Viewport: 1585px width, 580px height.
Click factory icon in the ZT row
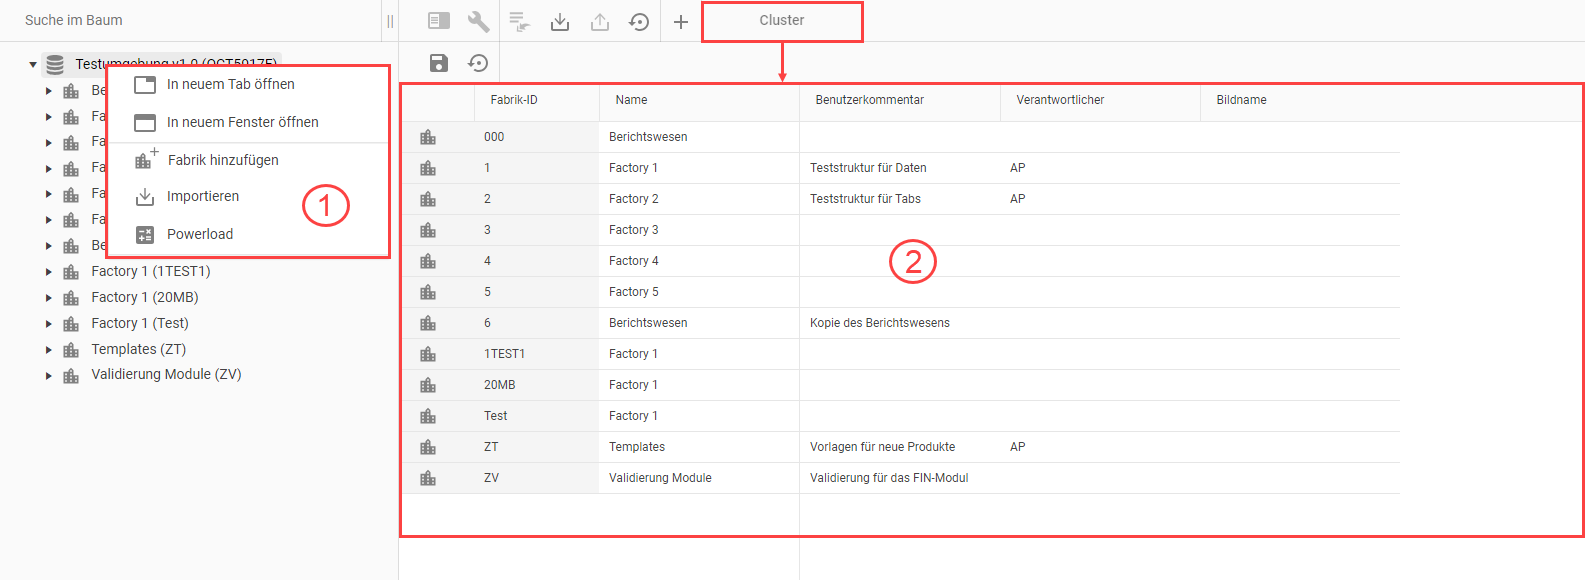(x=428, y=447)
